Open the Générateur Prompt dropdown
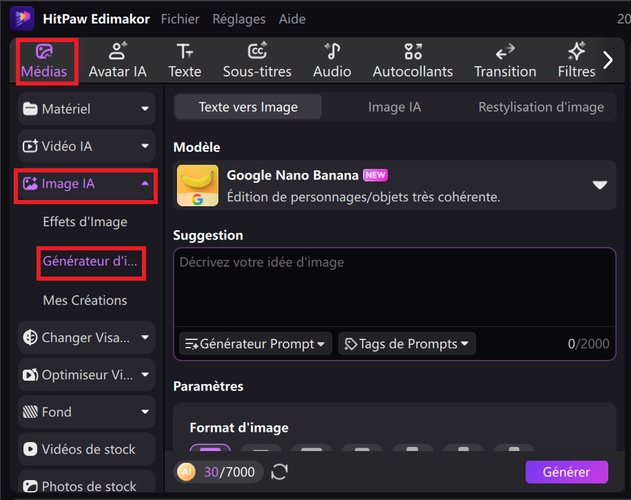 click(256, 344)
